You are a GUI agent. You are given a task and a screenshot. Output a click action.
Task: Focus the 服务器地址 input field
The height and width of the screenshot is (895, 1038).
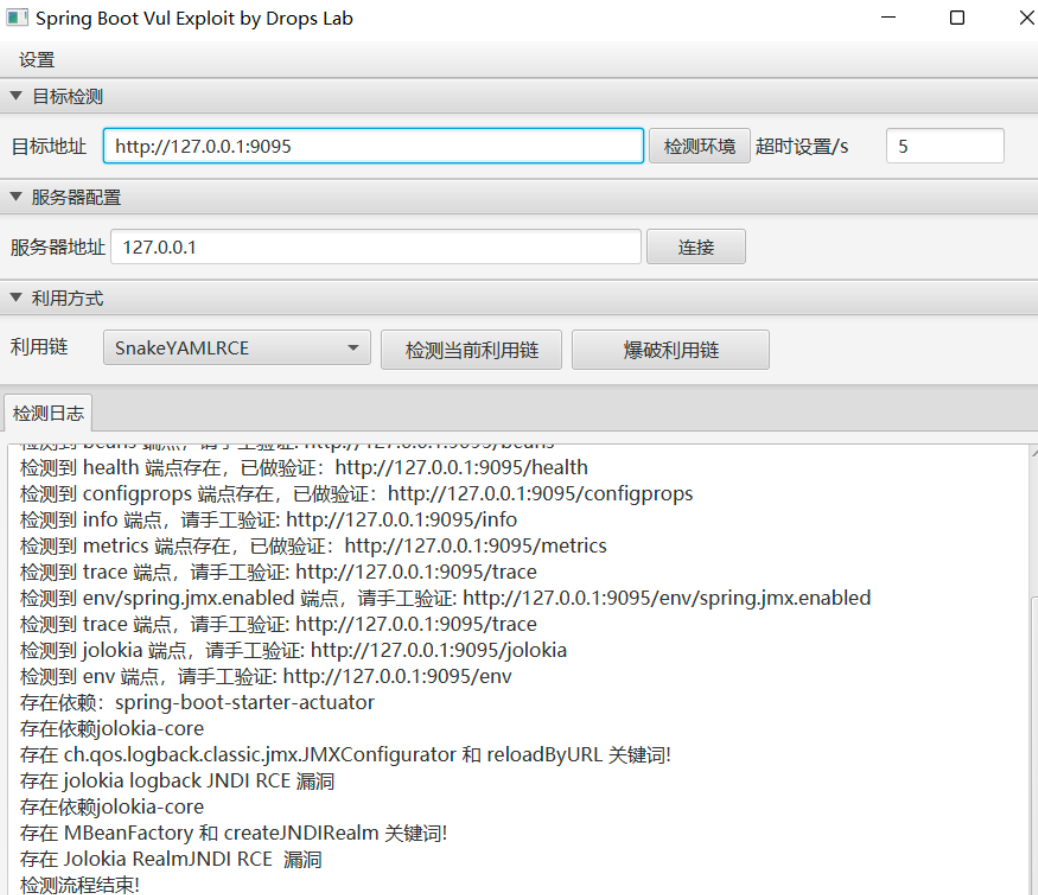375,247
